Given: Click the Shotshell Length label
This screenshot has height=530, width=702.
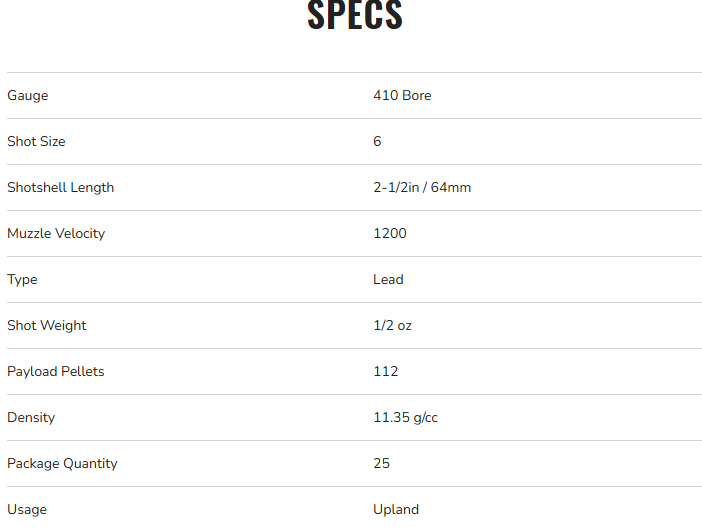Looking at the screenshot, I should click(60, 188).
